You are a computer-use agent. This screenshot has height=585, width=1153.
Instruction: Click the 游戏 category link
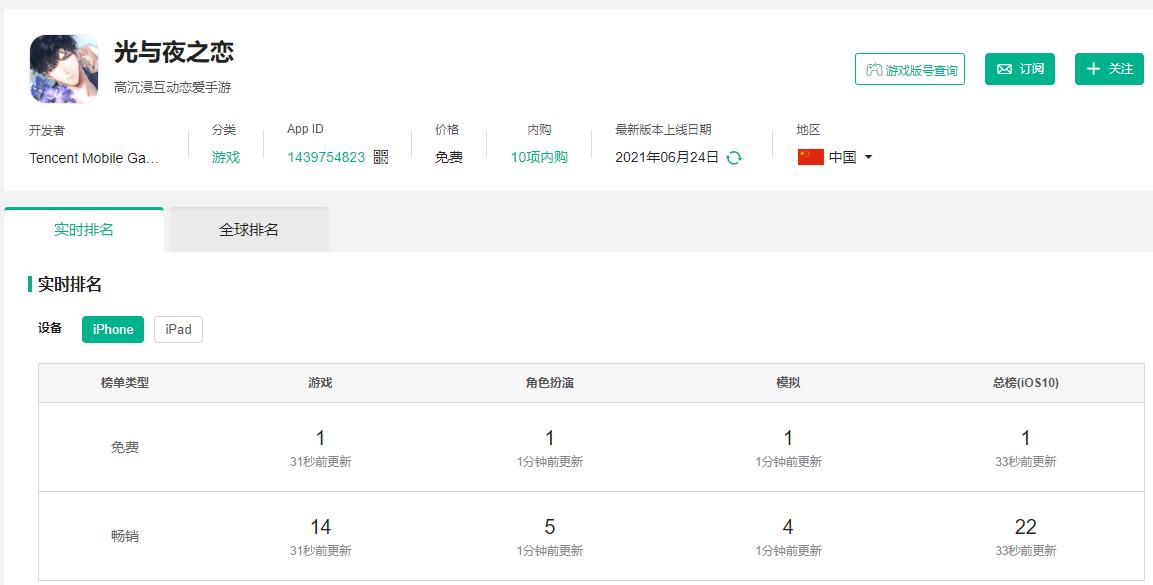point(225,157)
